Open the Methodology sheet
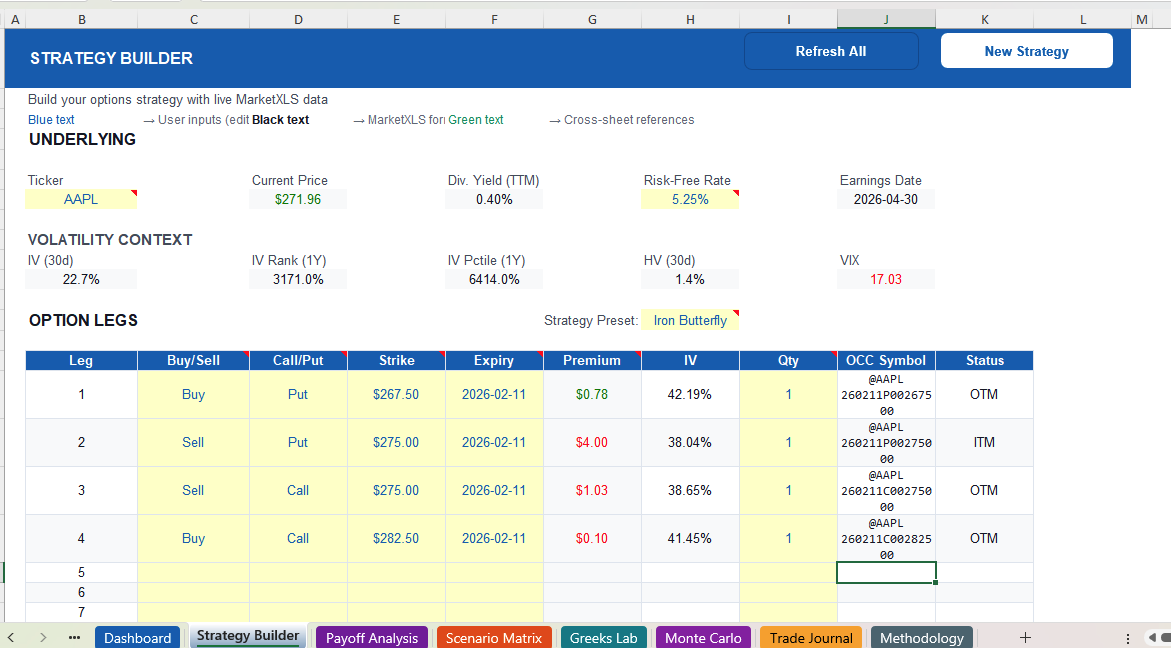 click(921, 637)
